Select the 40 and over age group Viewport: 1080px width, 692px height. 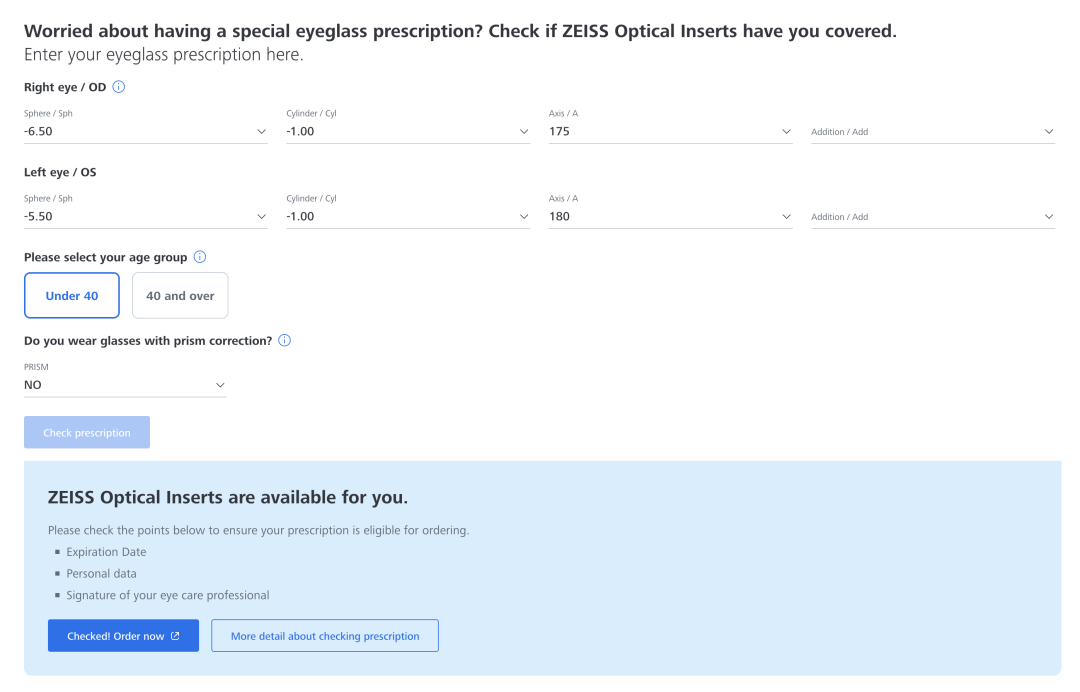(180, 296)
